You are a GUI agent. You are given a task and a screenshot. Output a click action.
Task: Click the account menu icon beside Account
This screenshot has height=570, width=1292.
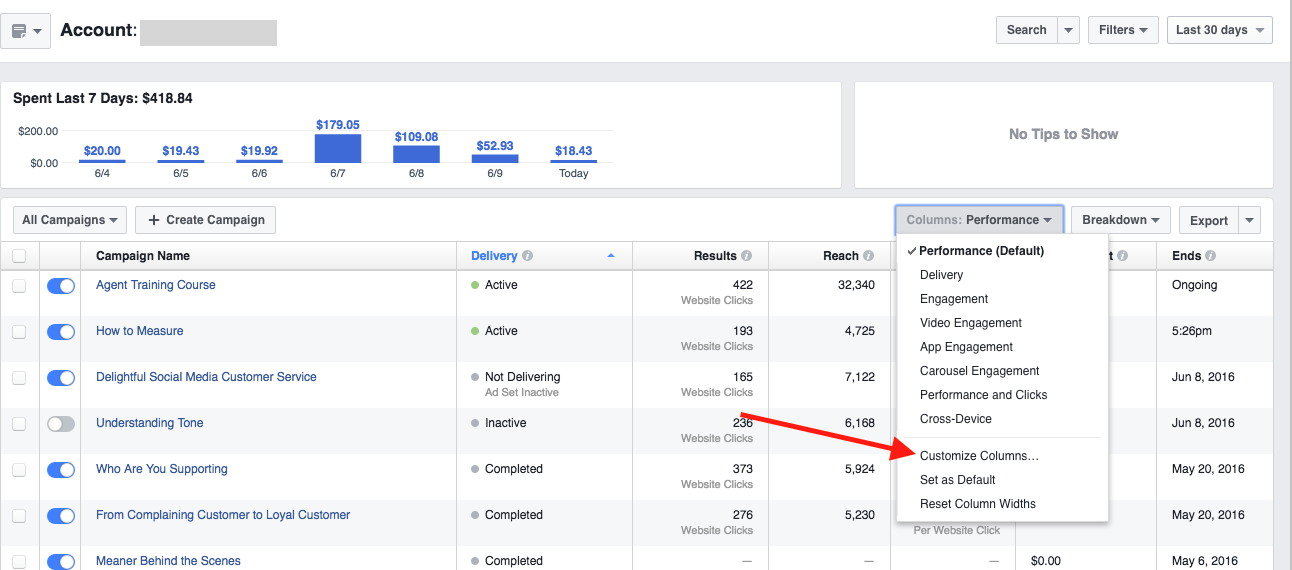(26, 31)
